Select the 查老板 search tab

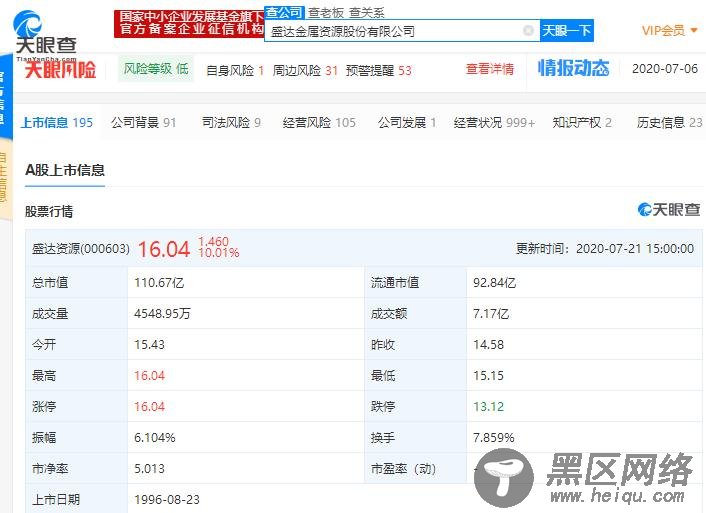[326, 13]
